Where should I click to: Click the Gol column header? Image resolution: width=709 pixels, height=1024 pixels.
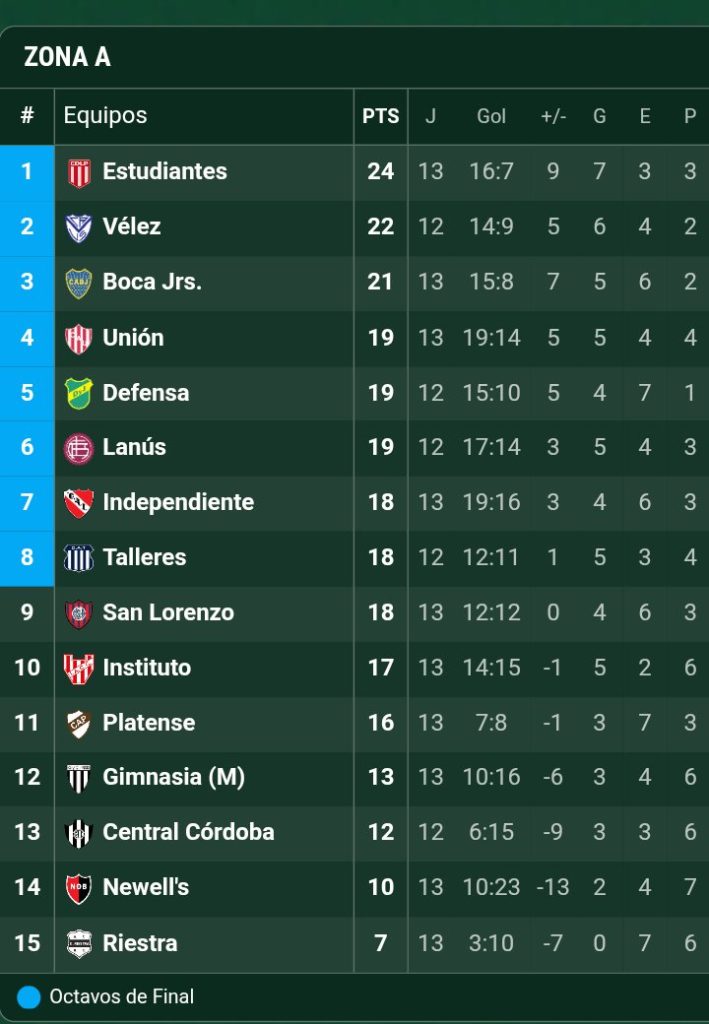491,116
